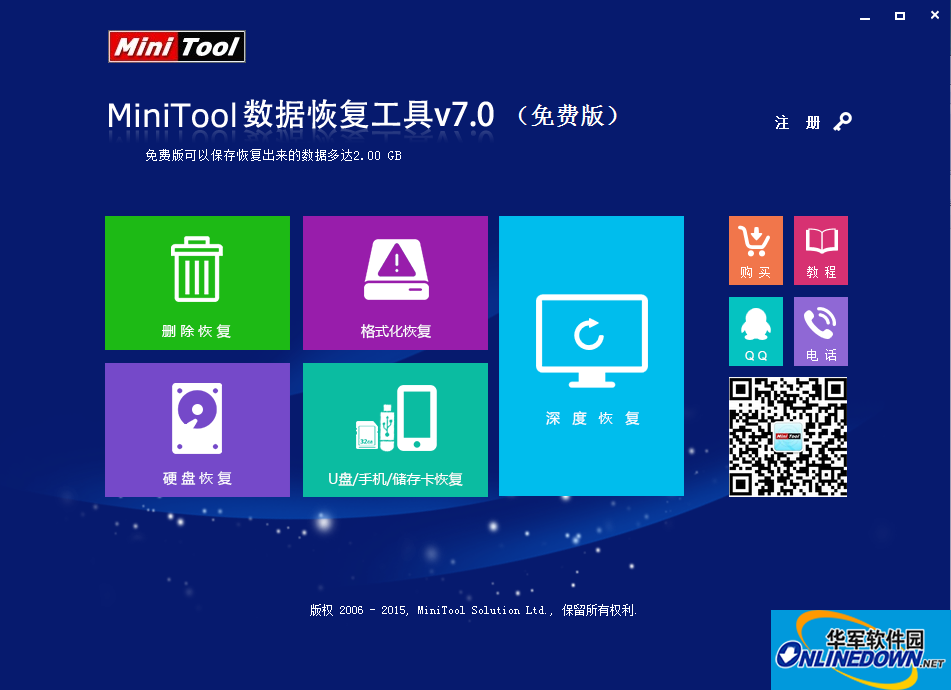Click the minimize window control

click(864, 16)
